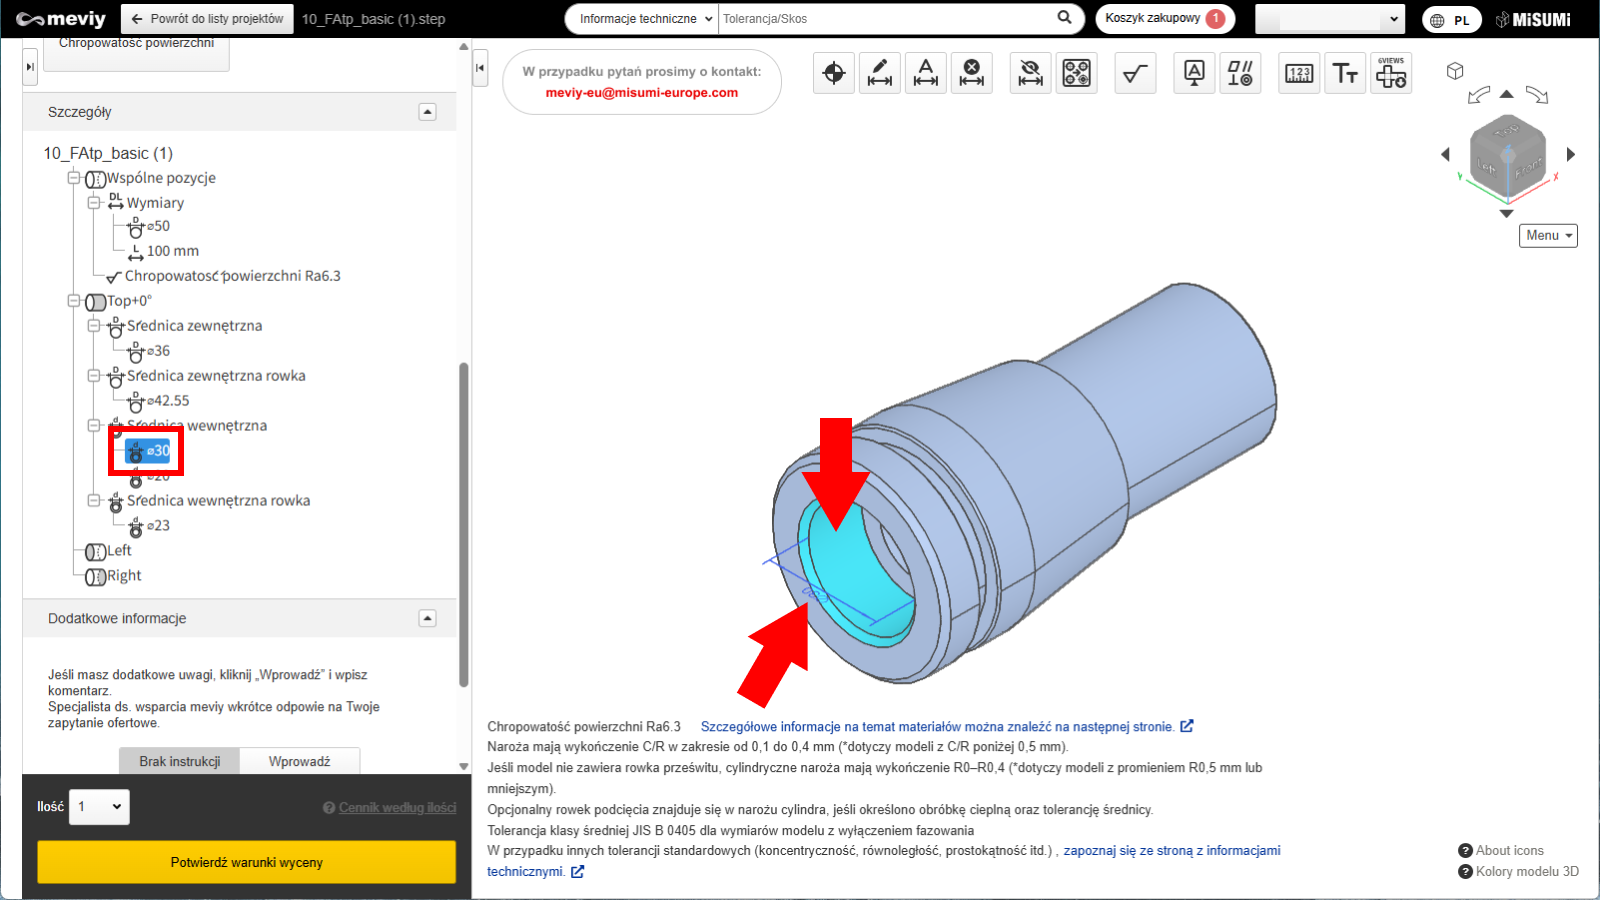
Task: Select the ⌀42.55 dimension tree item
Action: [167, 401]
